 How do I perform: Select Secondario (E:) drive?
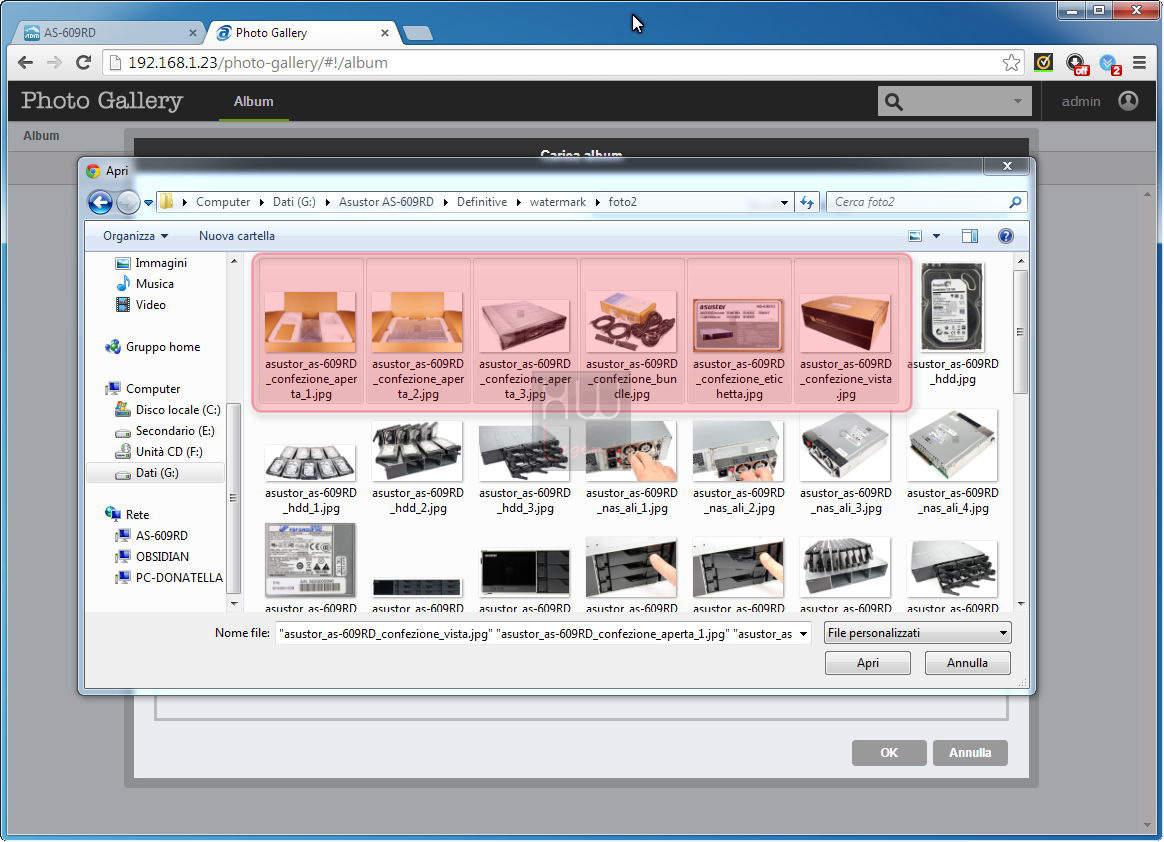(165, 431)
